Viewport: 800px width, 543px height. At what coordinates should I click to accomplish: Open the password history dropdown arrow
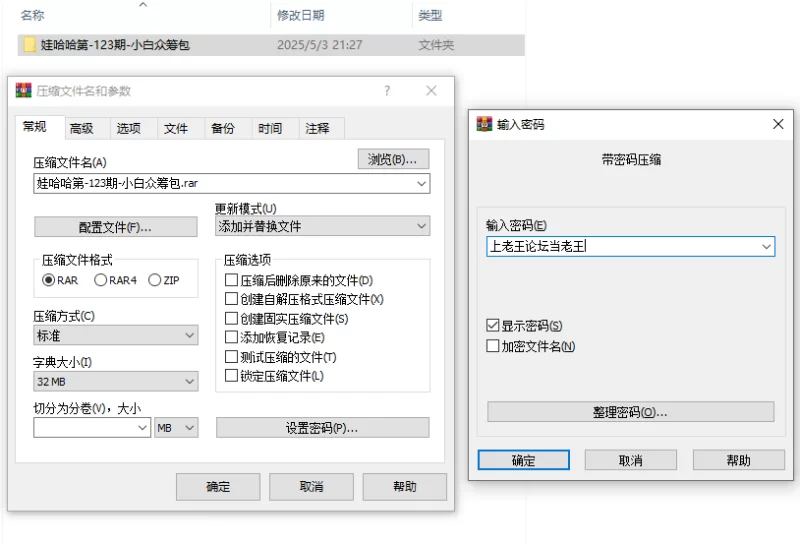click(766, 246)
